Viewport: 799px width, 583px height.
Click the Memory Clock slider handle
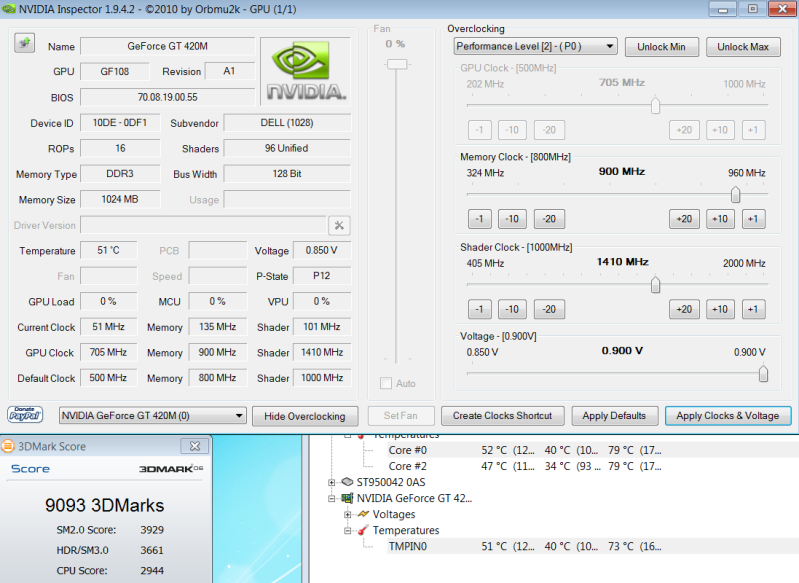point(735,194)
